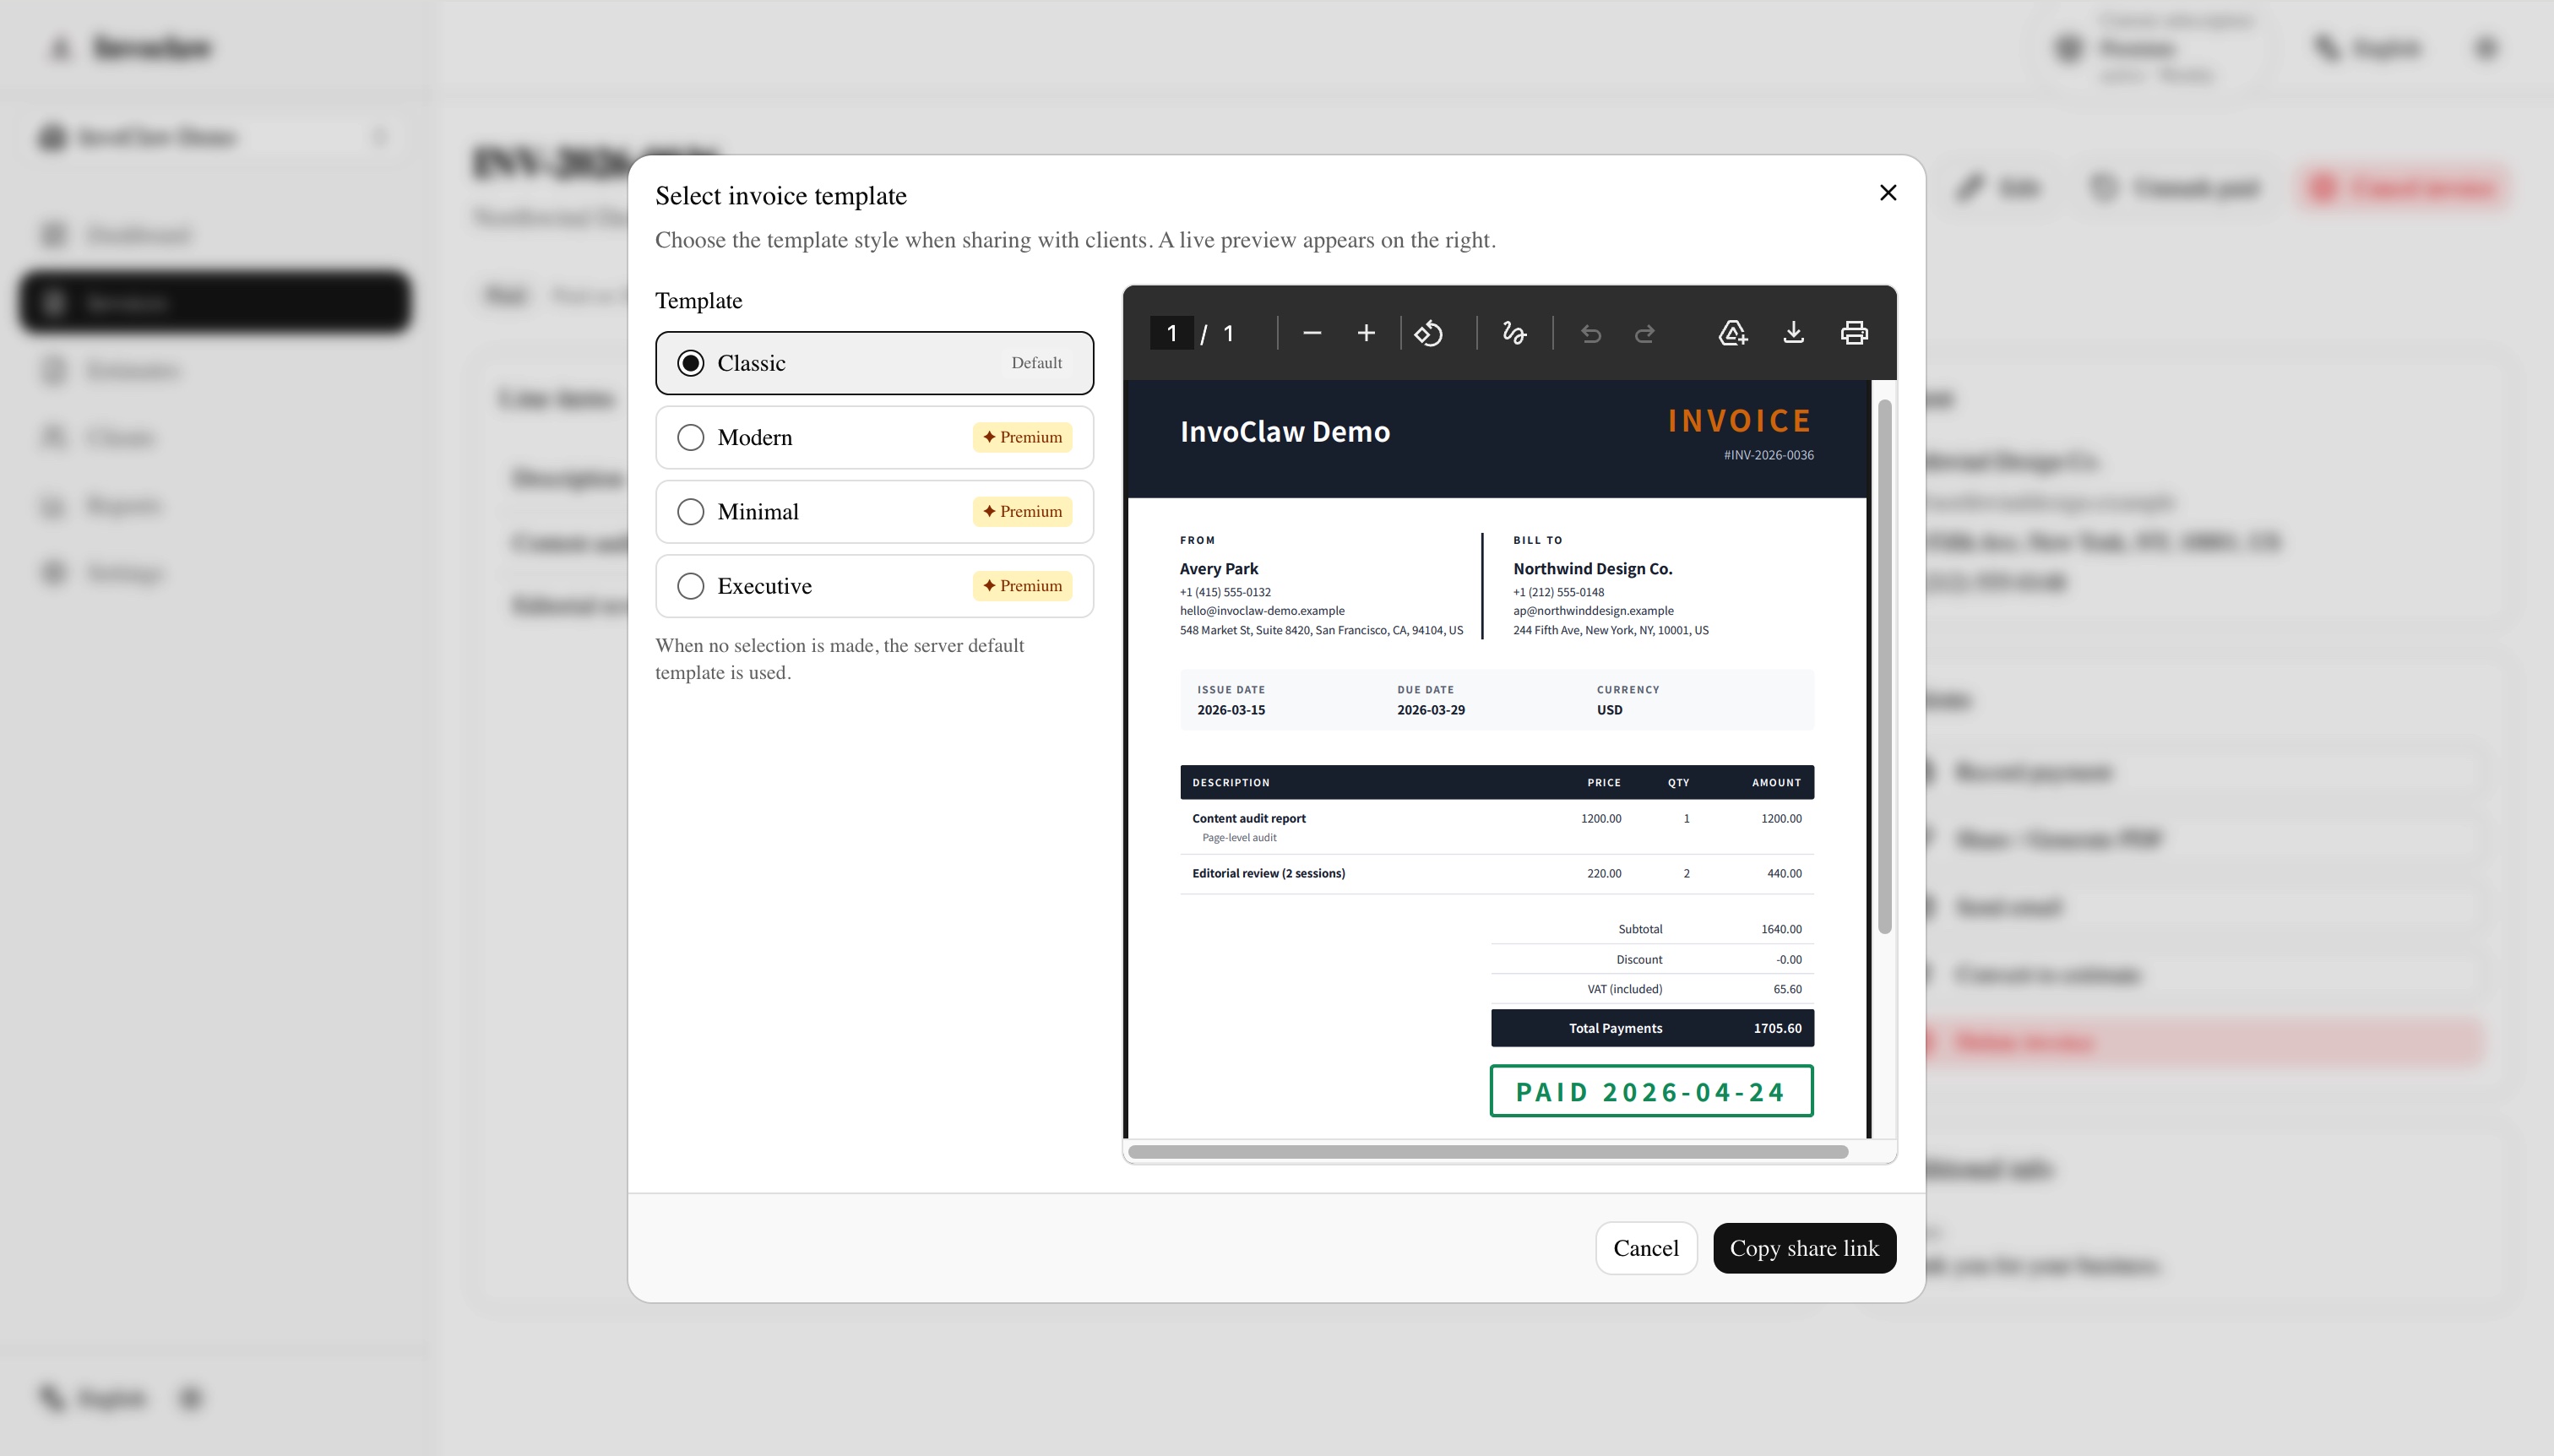The image size is (2554, 1456).
Task: Cancel the template selection
Action: 1646,1248
